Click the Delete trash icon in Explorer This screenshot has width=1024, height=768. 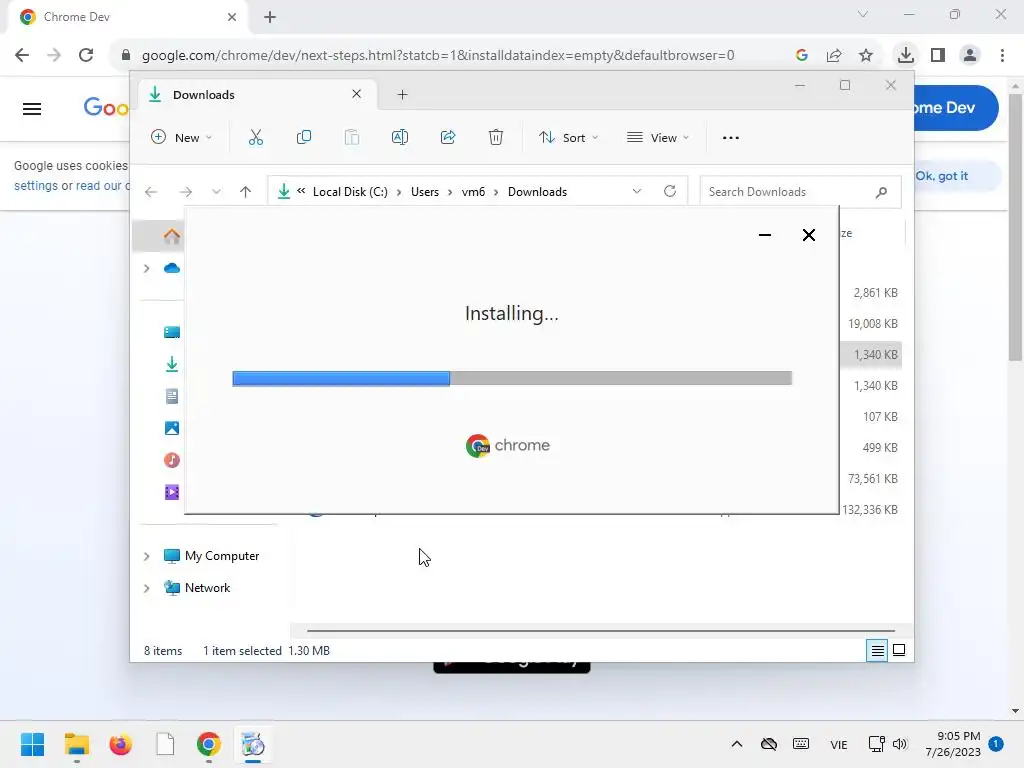(496, 137)
